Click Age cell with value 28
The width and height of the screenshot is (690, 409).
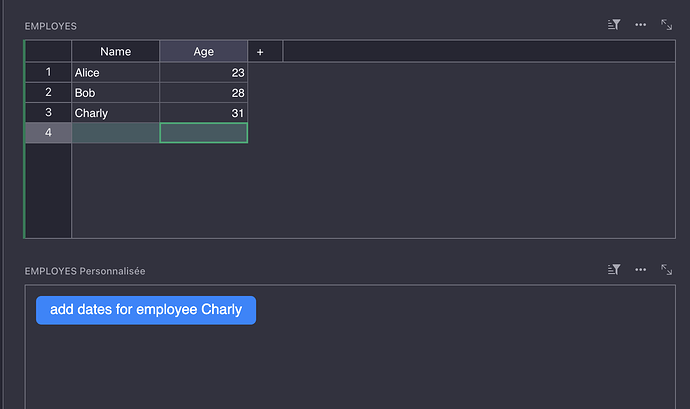(x=203, y=92)
